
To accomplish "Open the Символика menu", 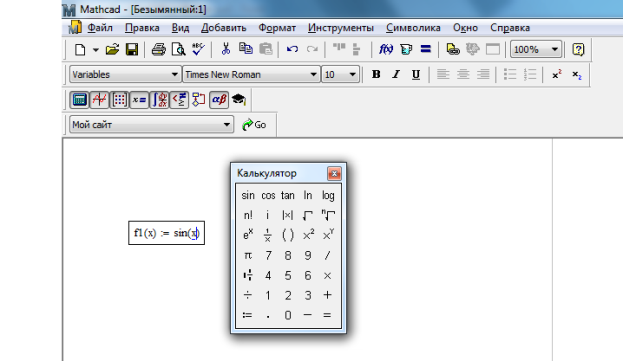I will (x=413, y=28).
